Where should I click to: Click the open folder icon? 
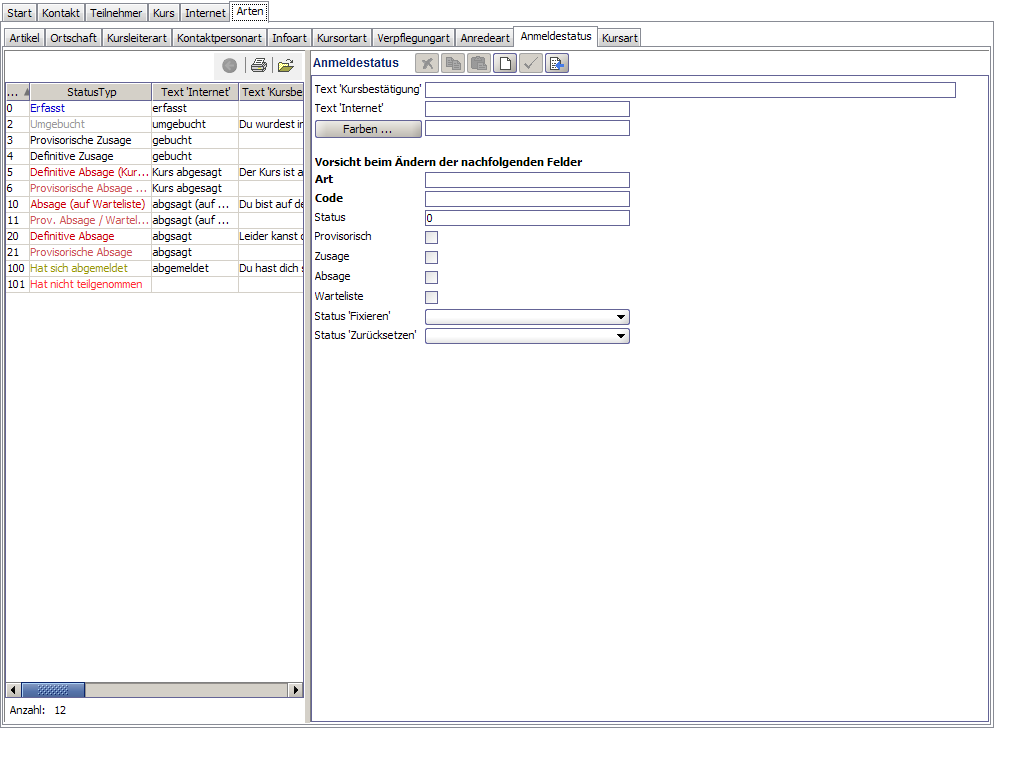(x=285, y=65)
